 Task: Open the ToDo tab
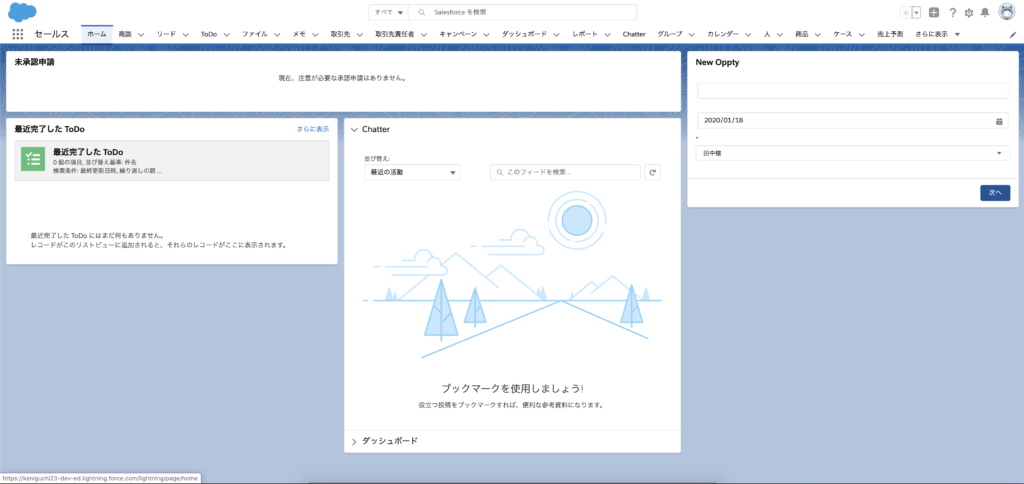(209, 34)
